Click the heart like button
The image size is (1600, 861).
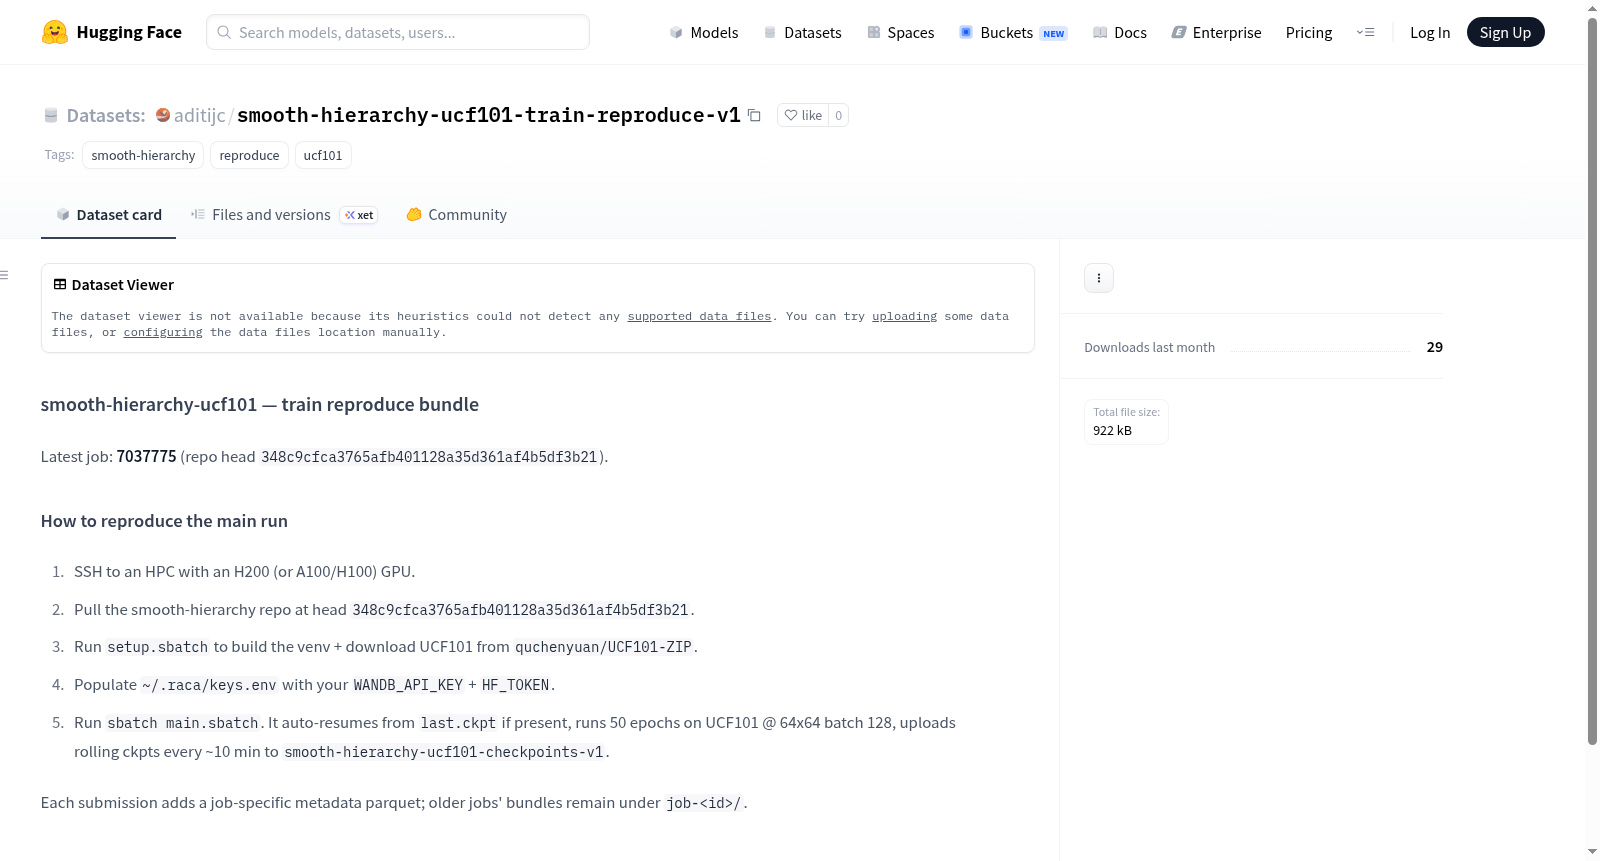tap(803, 116)
